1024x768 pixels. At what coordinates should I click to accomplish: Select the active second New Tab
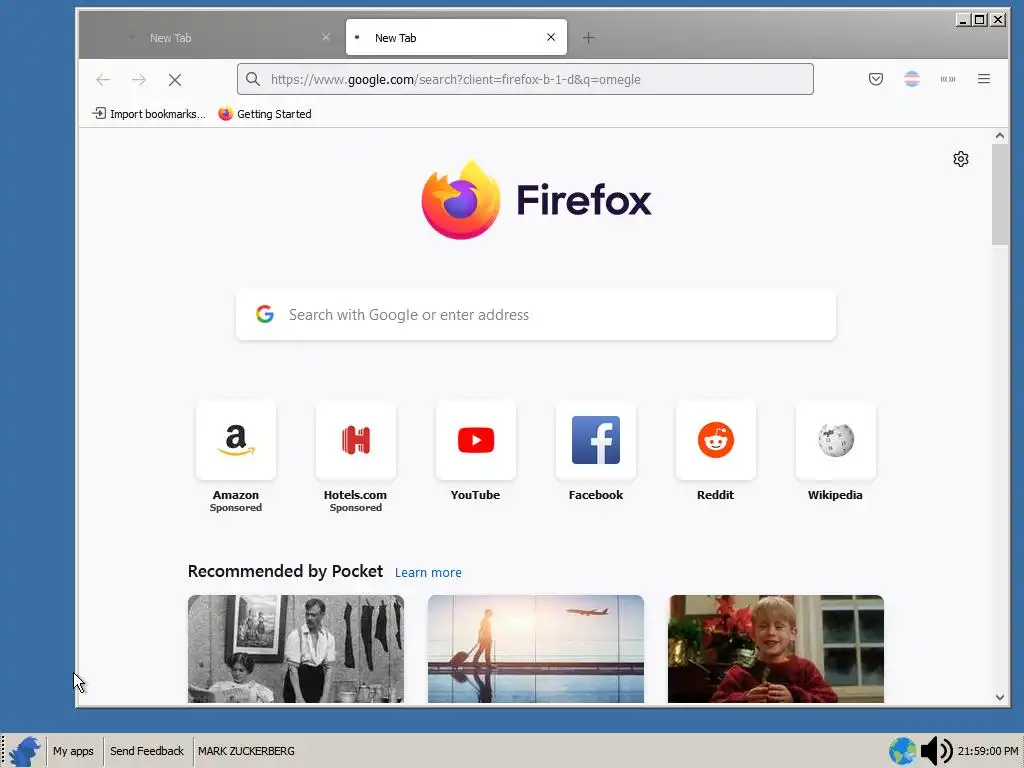tap(456, 37)
